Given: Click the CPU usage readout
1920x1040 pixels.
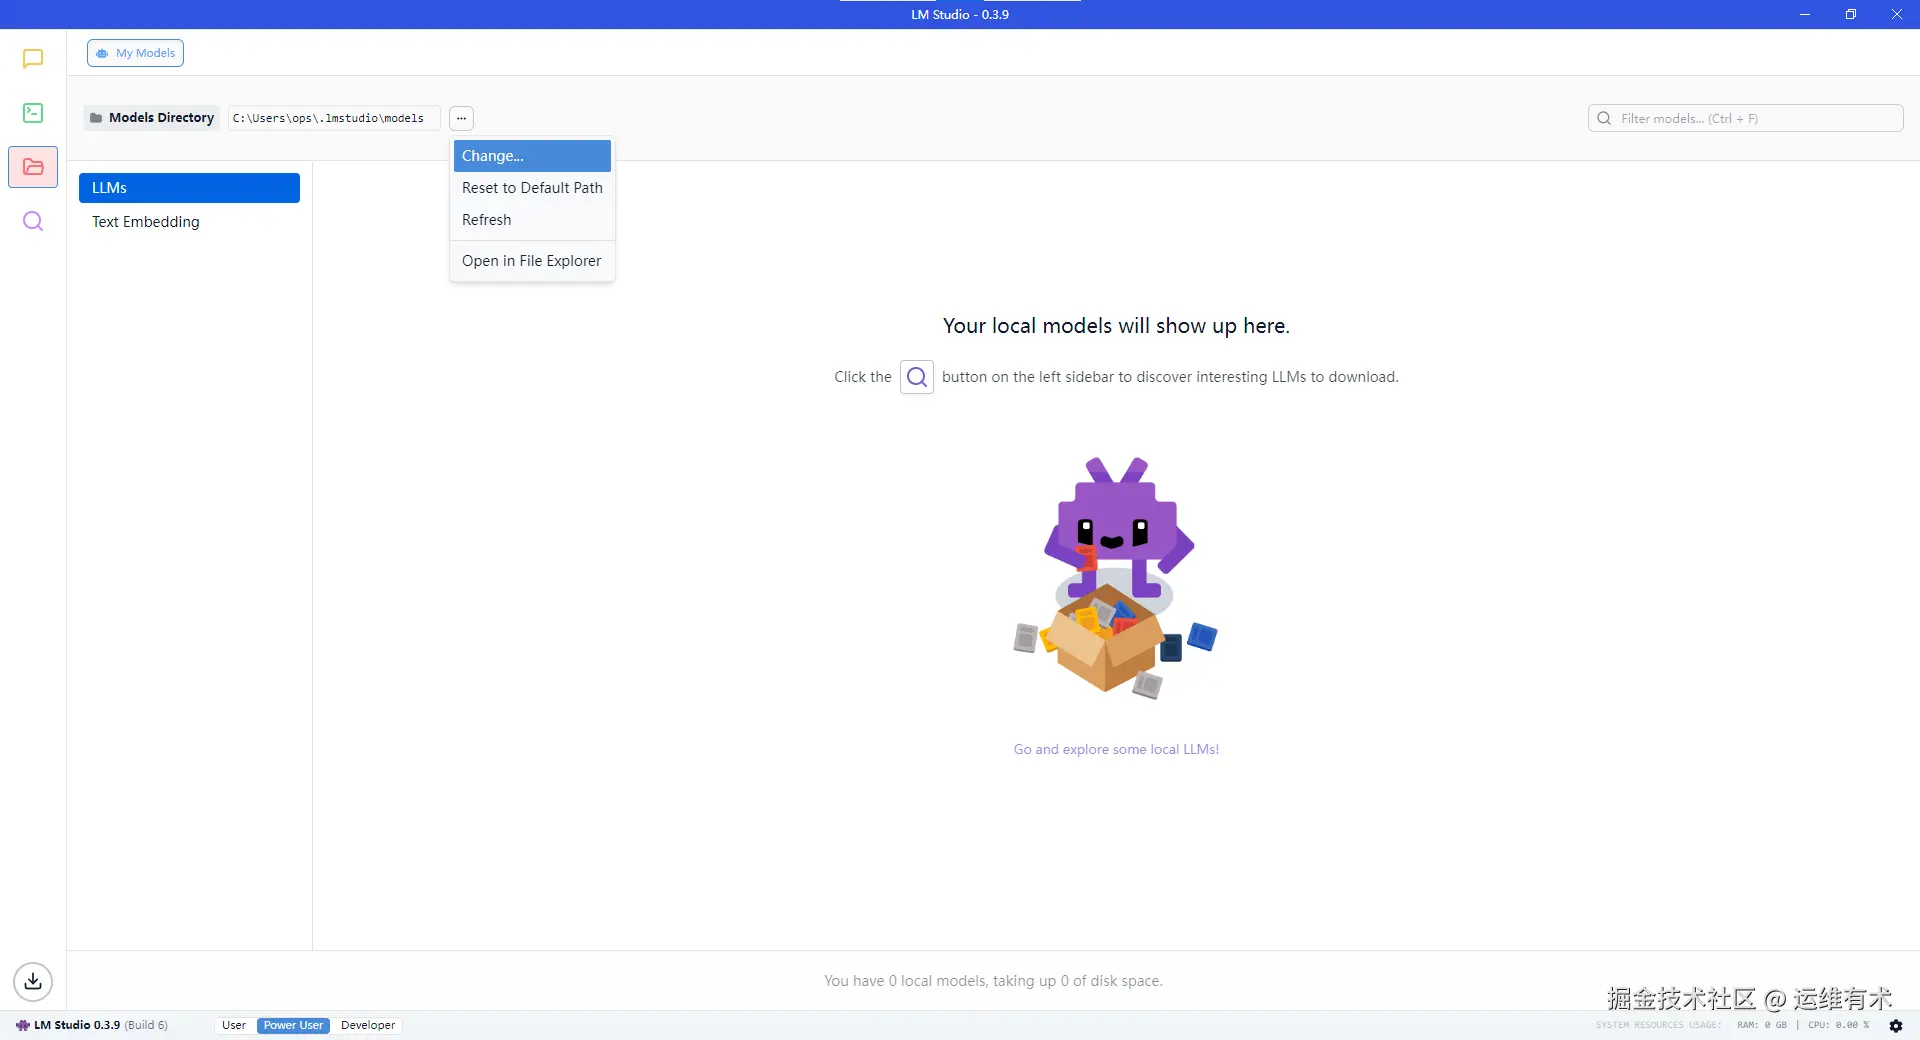Looking at the screenshot, I should point(1838,1025).
